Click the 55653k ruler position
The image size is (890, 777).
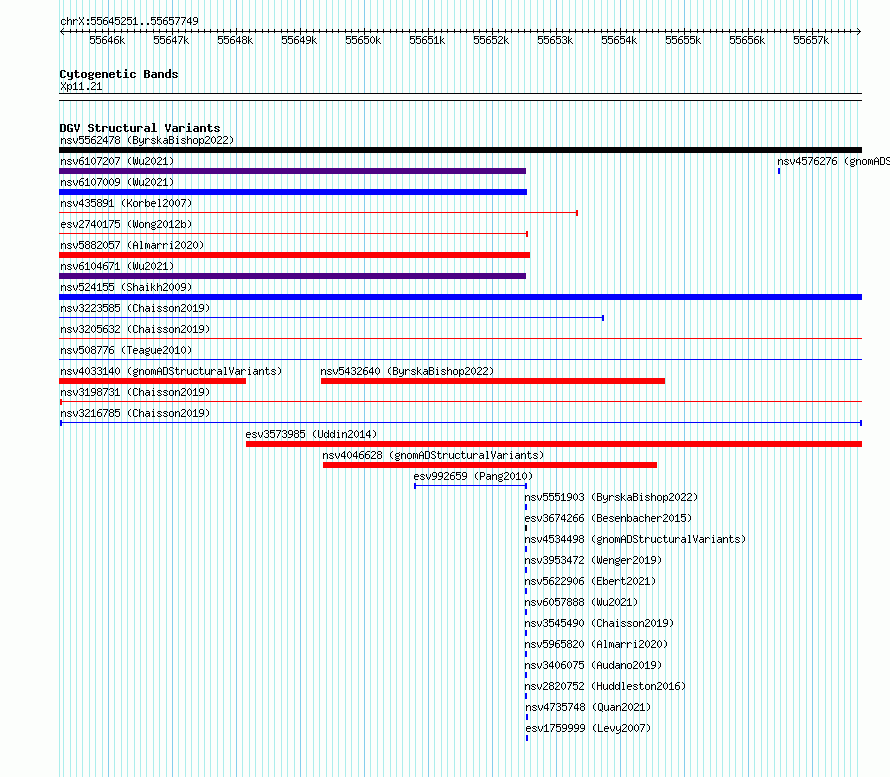coord(555,40)
